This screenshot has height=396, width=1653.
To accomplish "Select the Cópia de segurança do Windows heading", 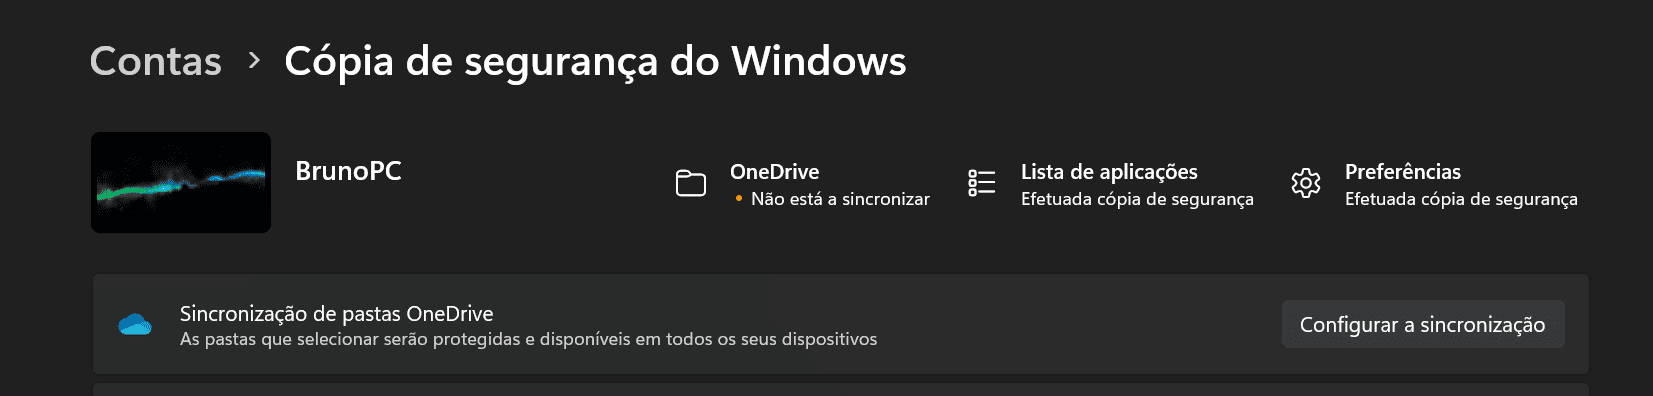I will click(x=595, y=61).
